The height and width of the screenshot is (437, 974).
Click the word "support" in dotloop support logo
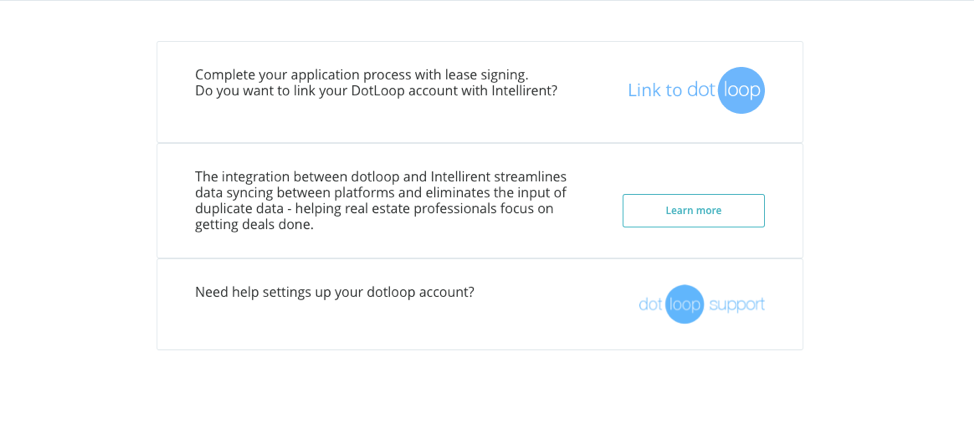(x=737, y=304)
